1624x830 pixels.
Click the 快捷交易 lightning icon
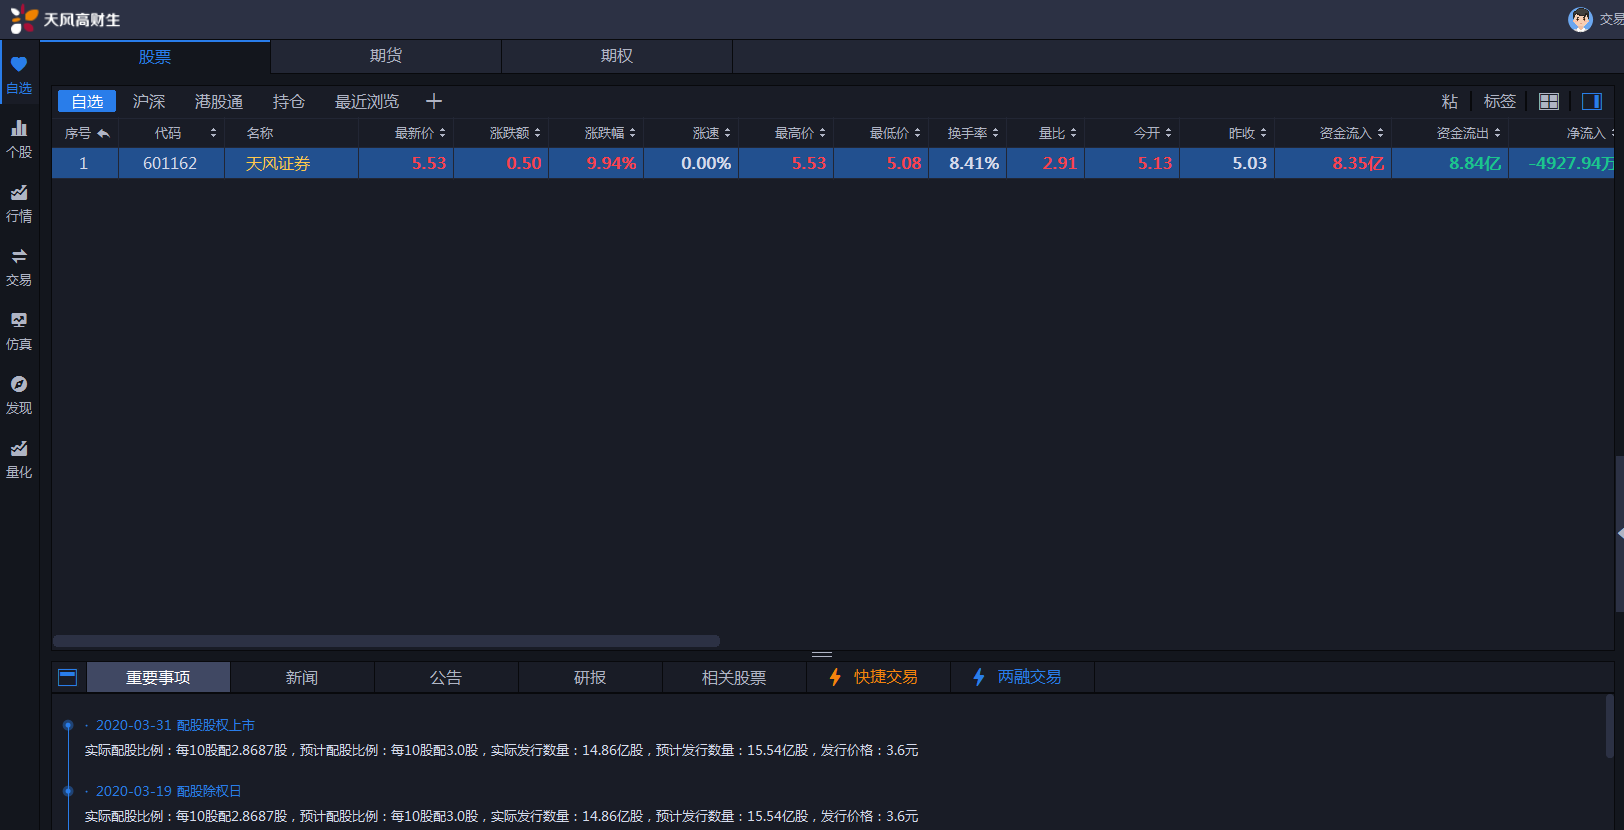835,677
